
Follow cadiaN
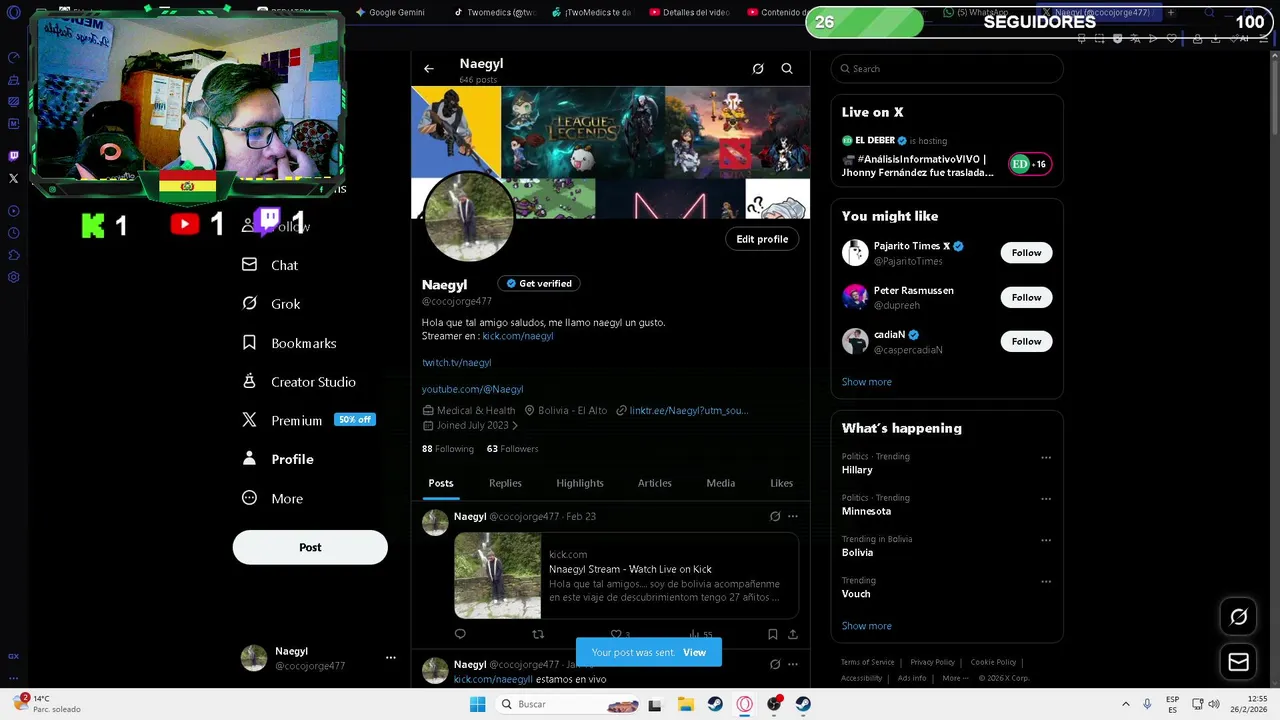coord(1026,342)
